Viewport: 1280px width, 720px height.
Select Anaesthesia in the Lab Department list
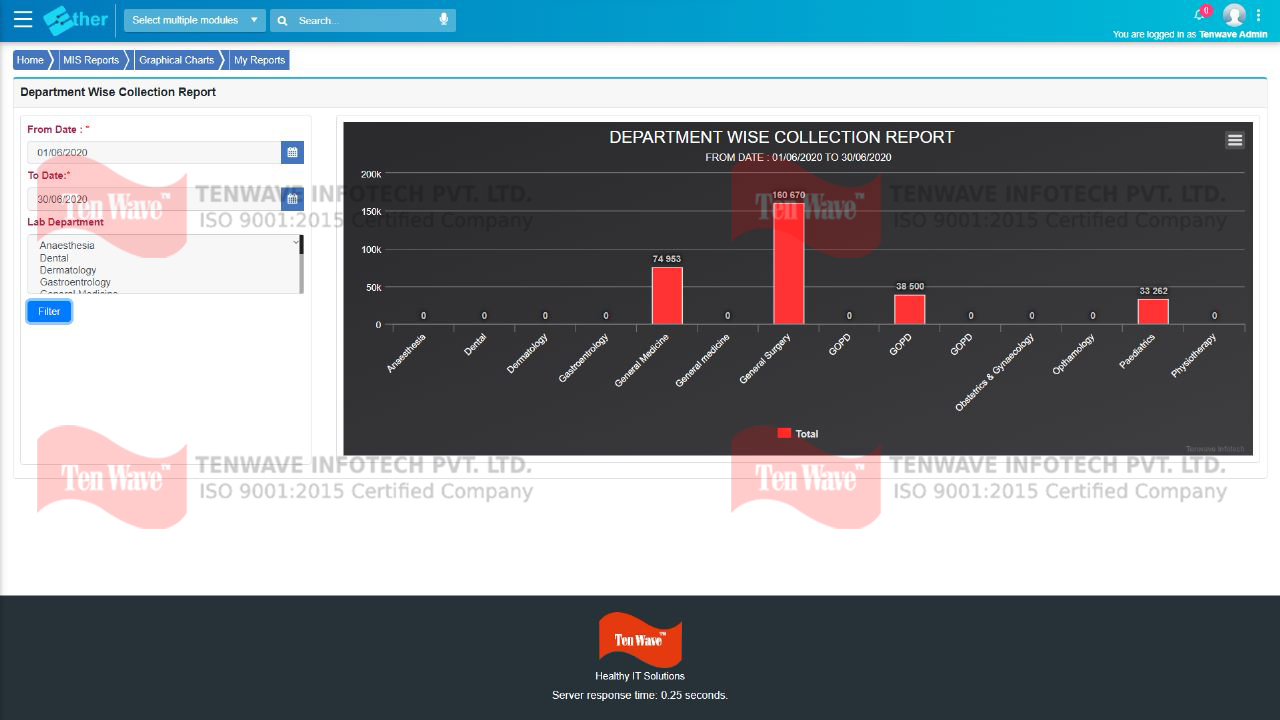pos(66,245)
